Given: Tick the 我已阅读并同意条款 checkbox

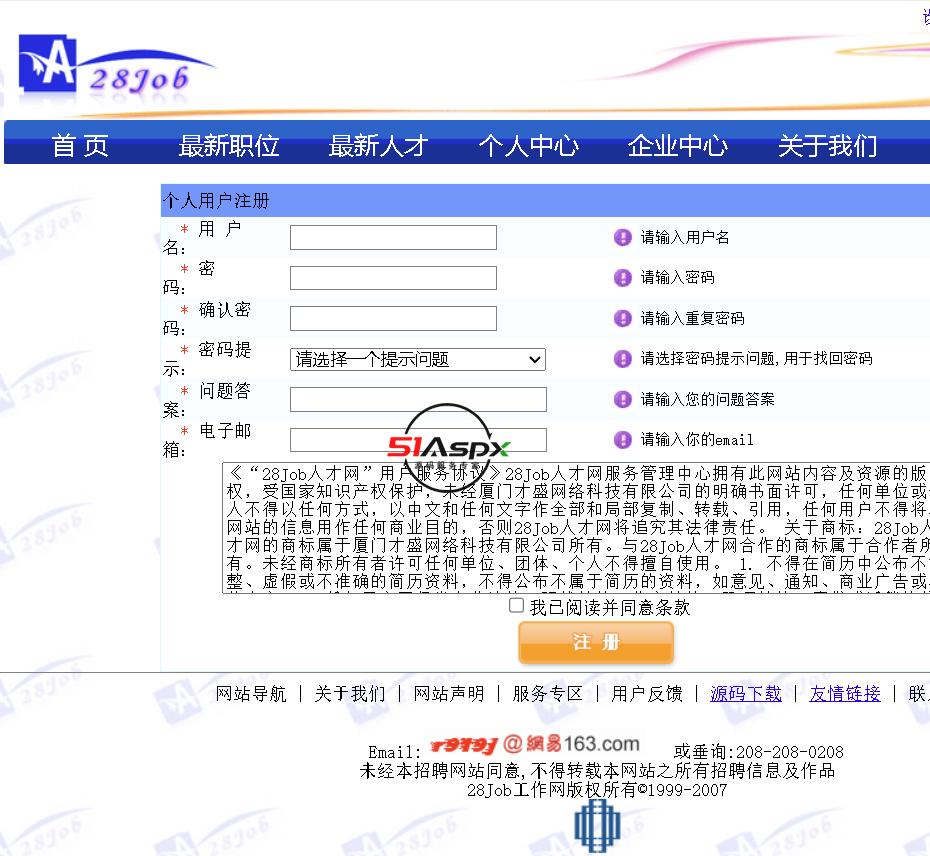Looking at the screenshot, I should pyautogui.click(x=517, y=605).
